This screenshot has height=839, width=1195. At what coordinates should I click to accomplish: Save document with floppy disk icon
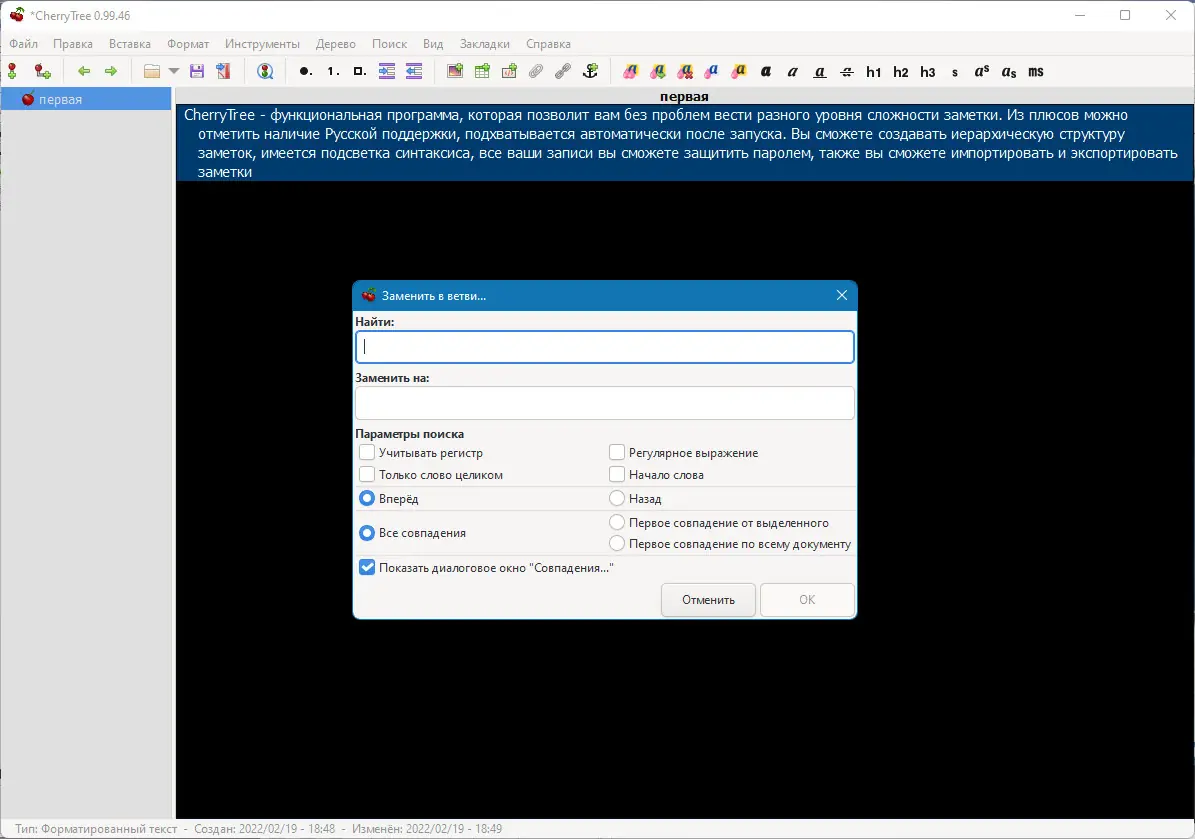(197, 72)
